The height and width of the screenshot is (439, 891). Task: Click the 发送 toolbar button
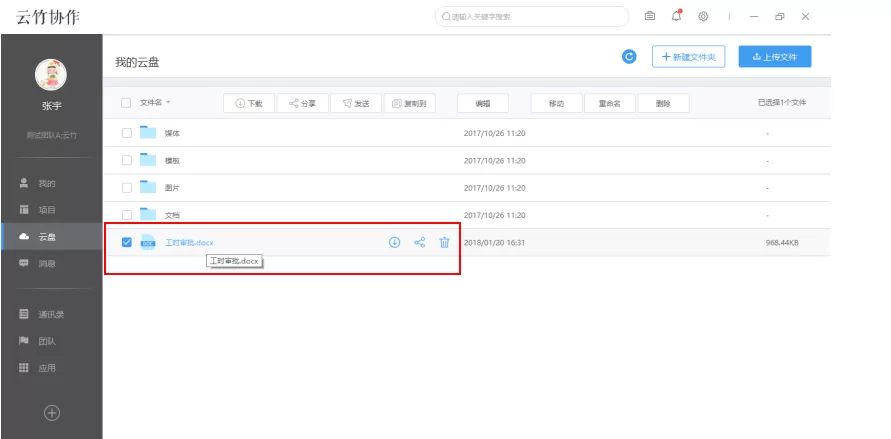(x=356, y=103)
